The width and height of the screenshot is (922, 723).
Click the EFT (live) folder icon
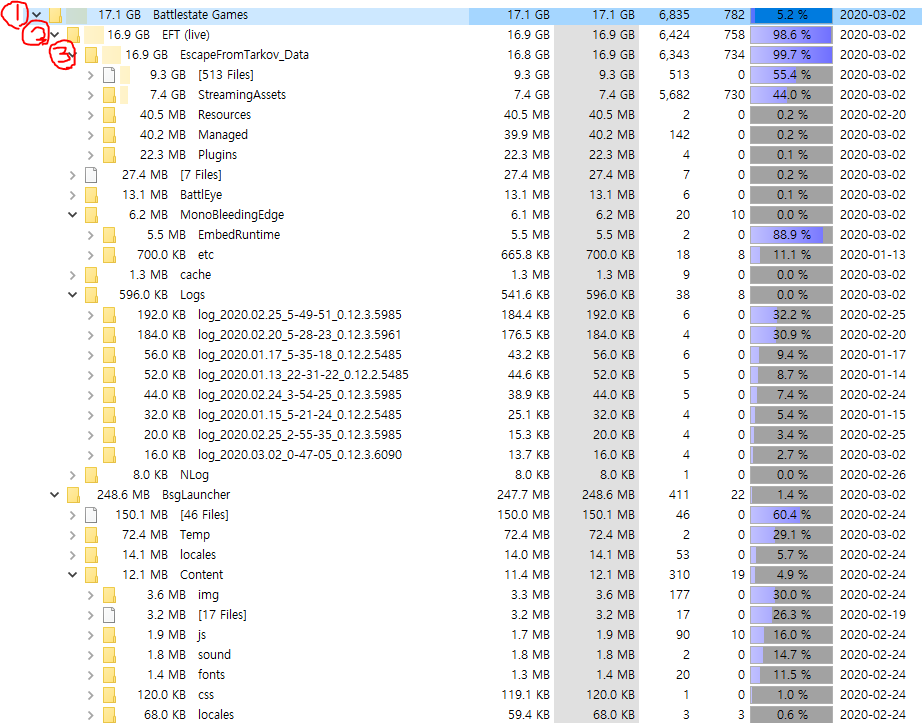coord(74,35)
